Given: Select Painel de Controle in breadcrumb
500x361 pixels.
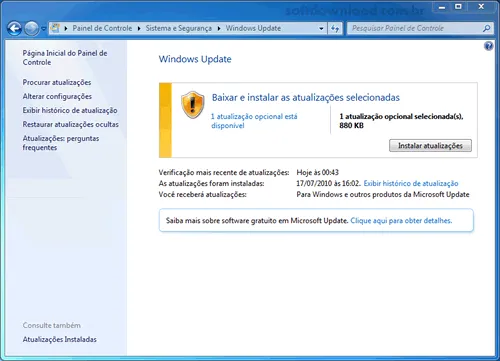Looking at the screenshot, I should tap(102, 28).
